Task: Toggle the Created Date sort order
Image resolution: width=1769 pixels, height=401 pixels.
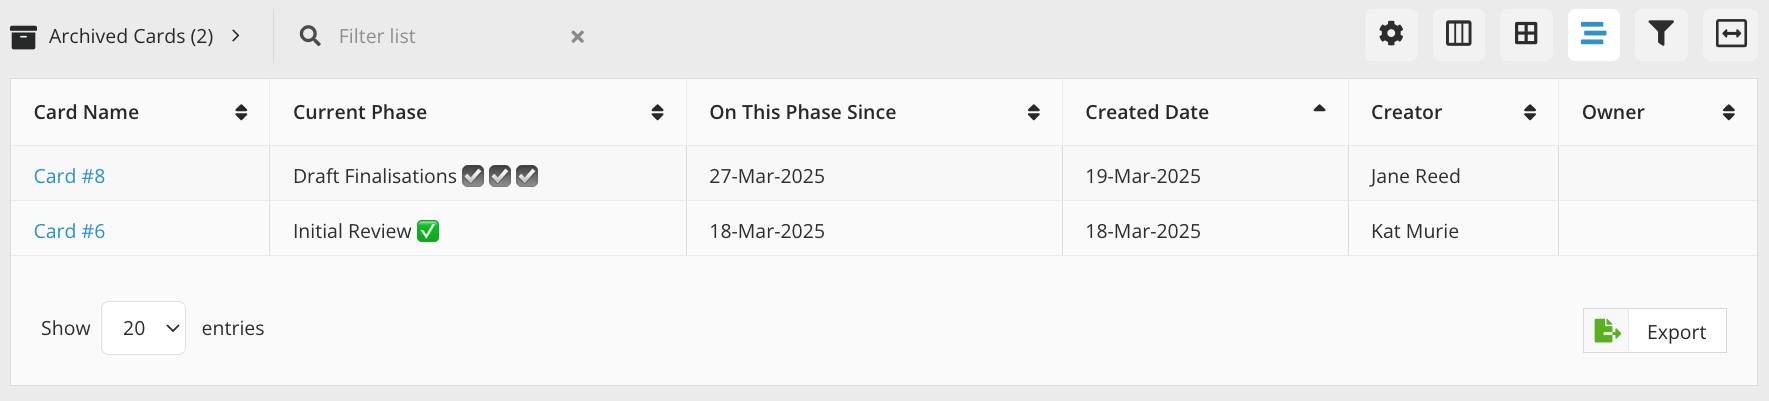Action: tap(1319, 109)
